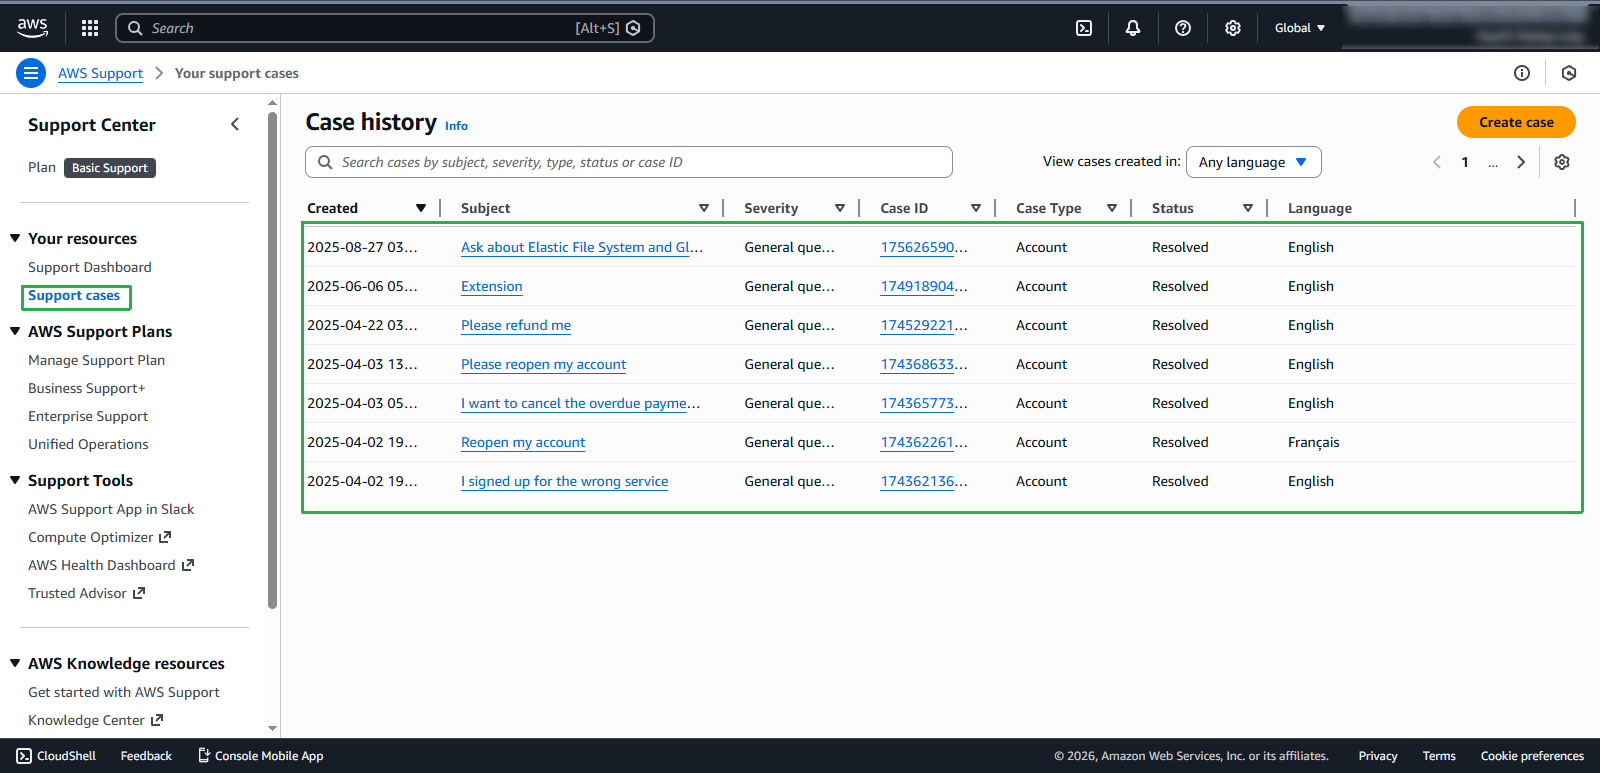Open the Case history Info link
Viewport: 1600px width, 773px height.
click(456, 126)
